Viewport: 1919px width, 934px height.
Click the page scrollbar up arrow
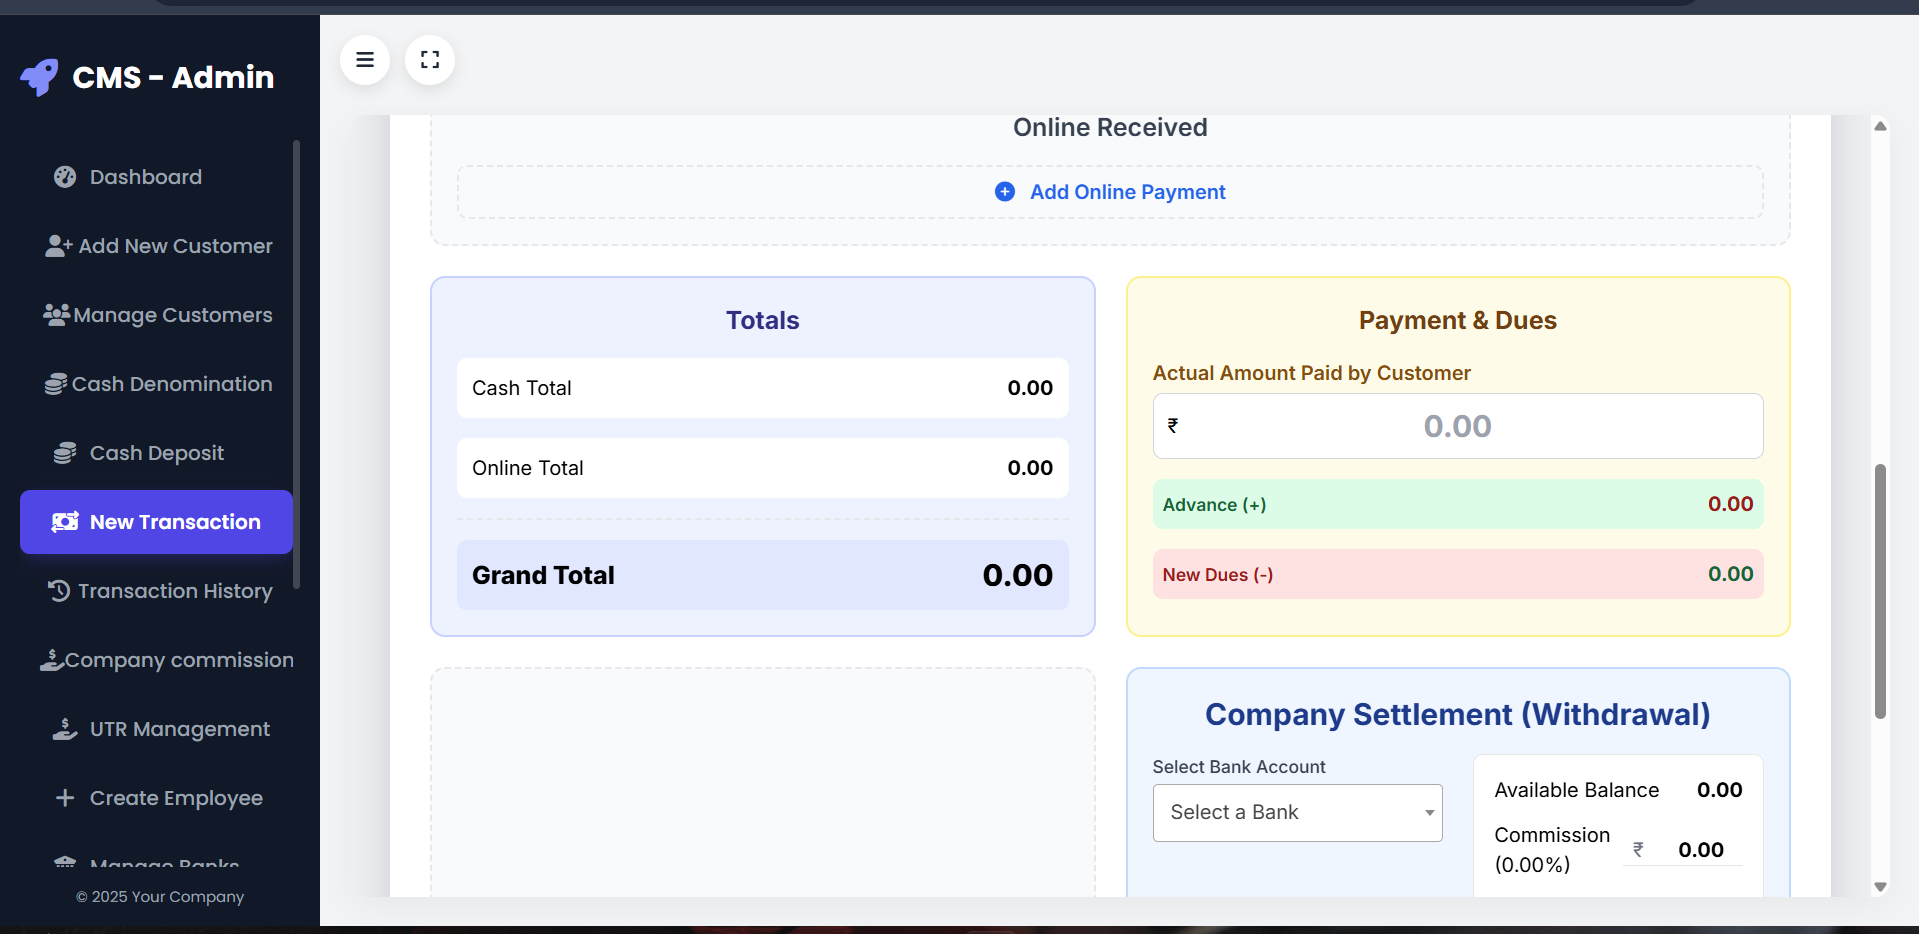[x=1880, y=126]
